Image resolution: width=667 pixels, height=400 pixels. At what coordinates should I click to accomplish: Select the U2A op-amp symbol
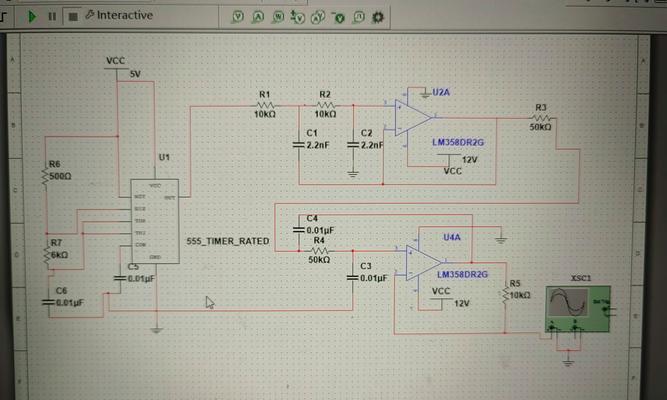[x=412, y=117]
